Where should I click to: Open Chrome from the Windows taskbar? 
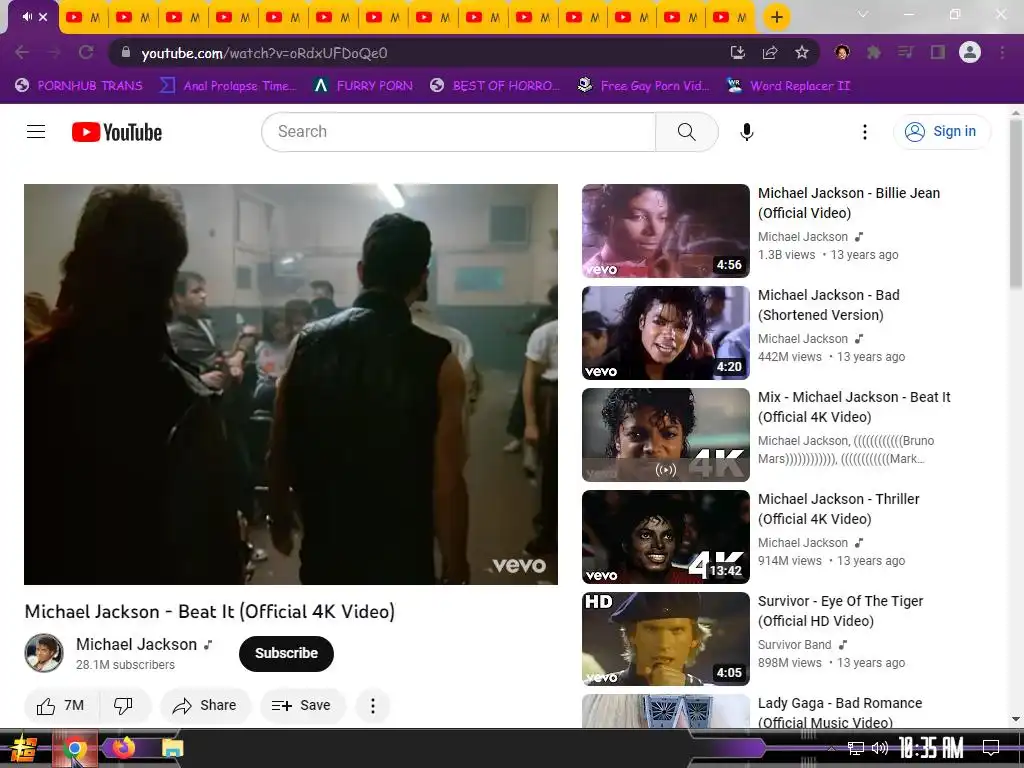tap(74, 749)
